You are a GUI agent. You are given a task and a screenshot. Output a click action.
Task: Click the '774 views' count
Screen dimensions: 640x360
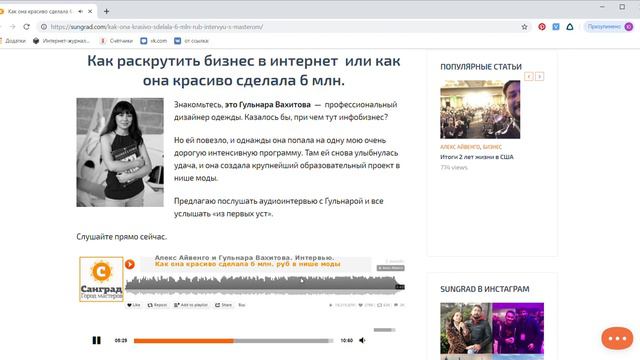453,167
